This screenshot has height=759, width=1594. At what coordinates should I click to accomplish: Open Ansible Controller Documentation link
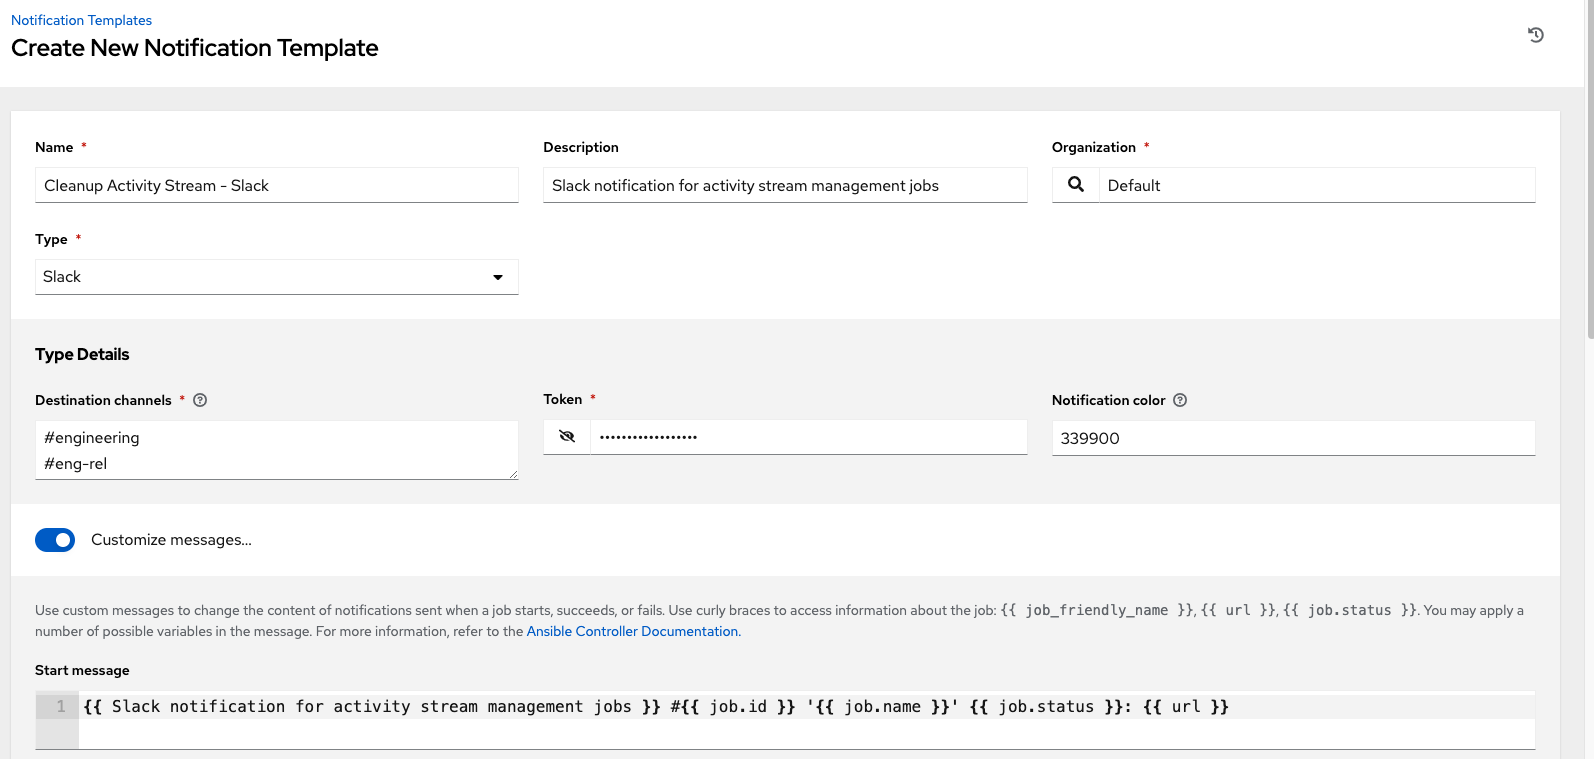[633, 631]
